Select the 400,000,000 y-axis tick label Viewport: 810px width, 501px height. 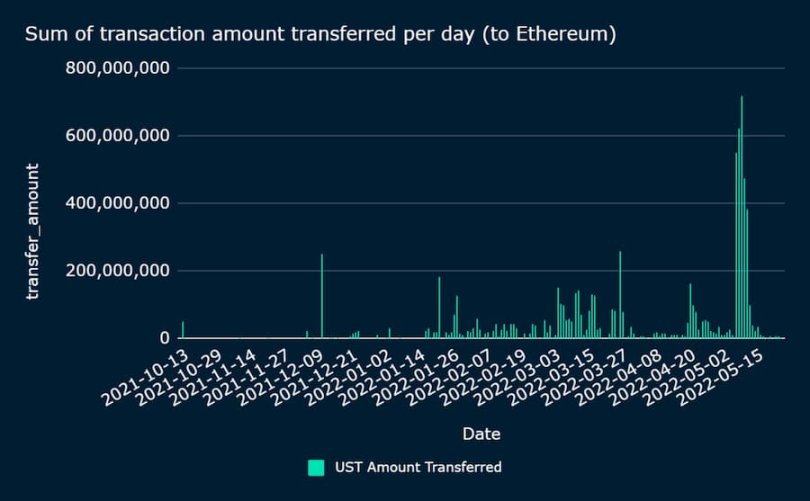(x=118, y=203)
